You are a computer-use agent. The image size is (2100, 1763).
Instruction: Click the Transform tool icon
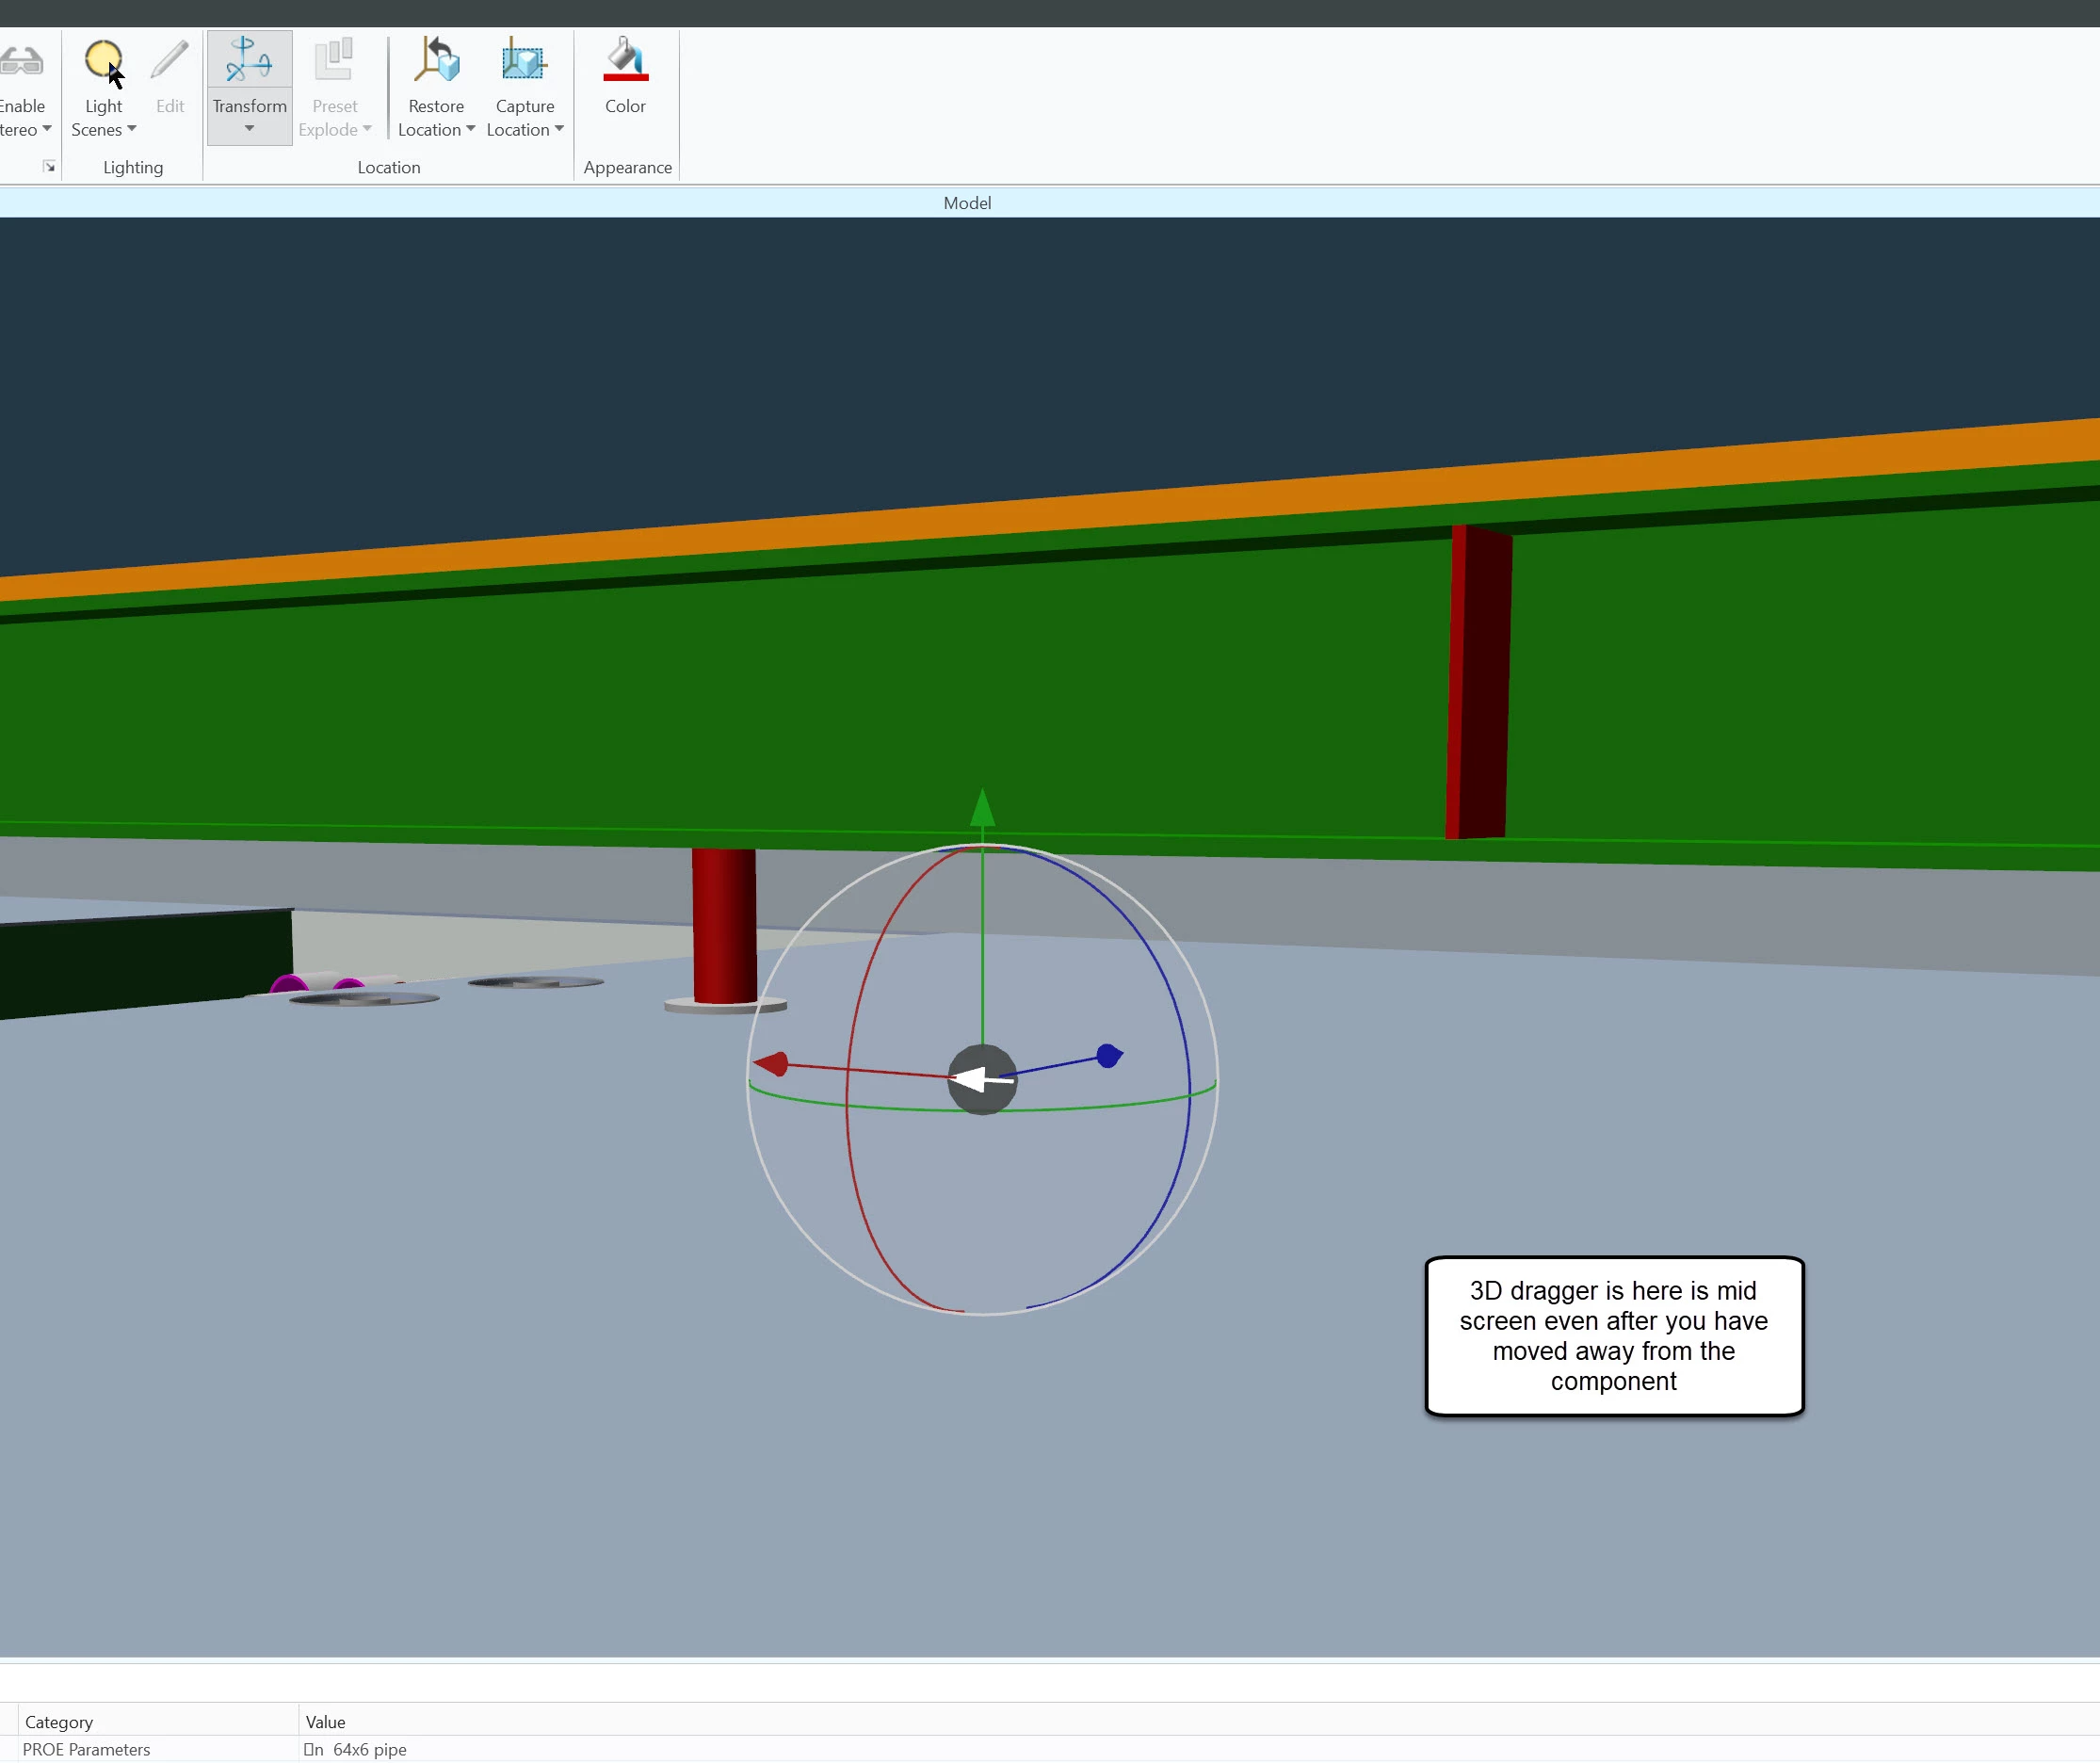point(249,61)
